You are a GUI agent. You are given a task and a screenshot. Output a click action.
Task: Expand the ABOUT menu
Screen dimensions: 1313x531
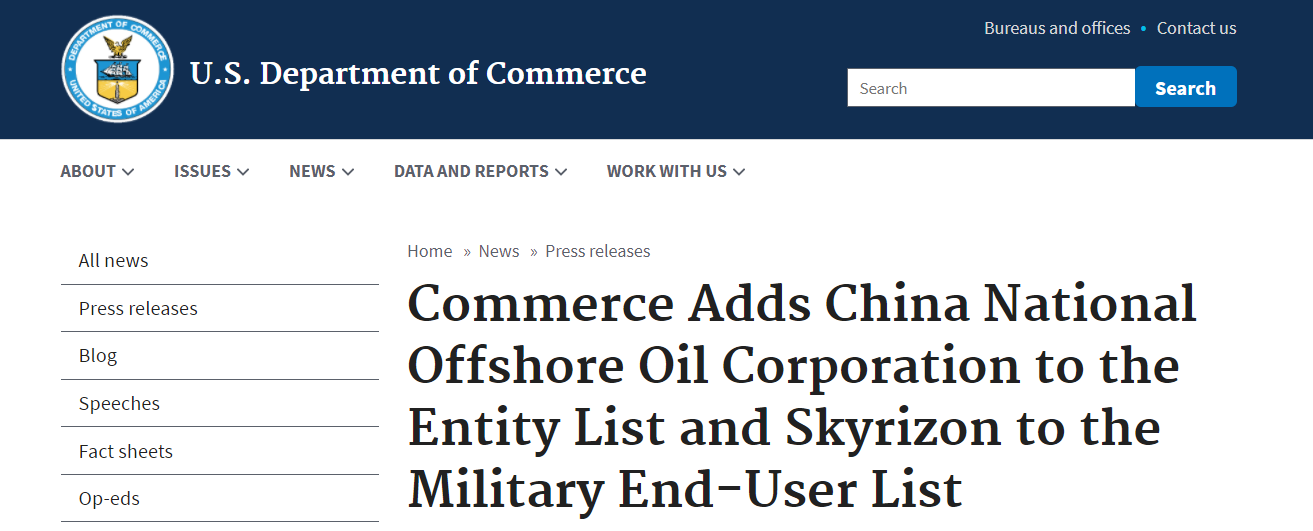point(97,171)
